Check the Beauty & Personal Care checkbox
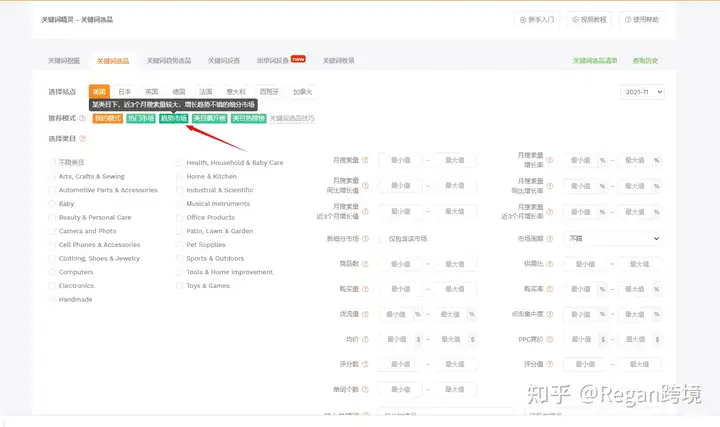Screen dimensions: 720x427 click(x=52, y=218)
